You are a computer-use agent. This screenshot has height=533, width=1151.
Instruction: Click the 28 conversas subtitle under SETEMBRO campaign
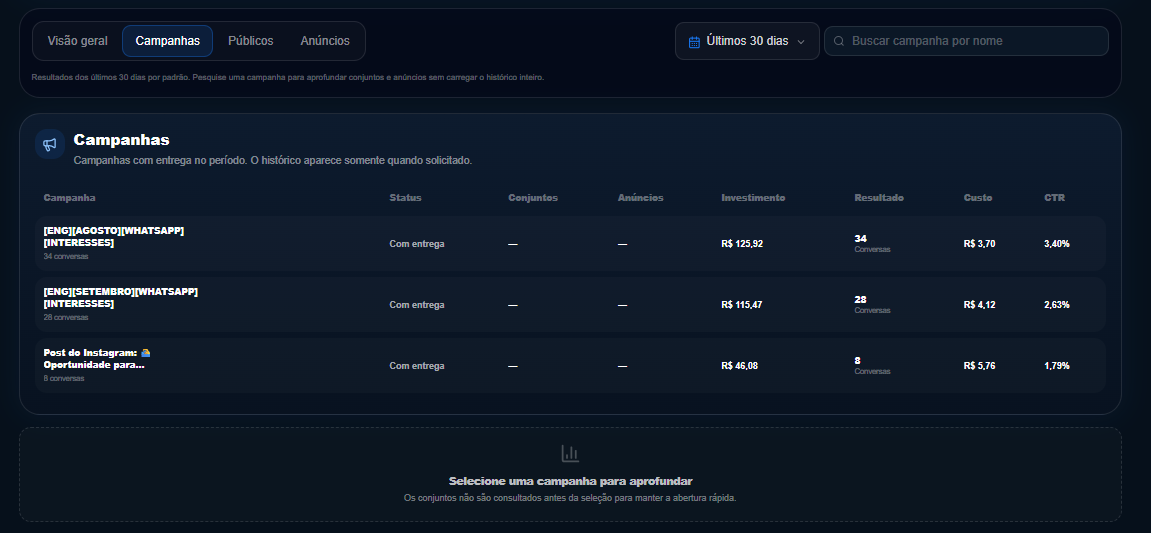tap(66, 318)
